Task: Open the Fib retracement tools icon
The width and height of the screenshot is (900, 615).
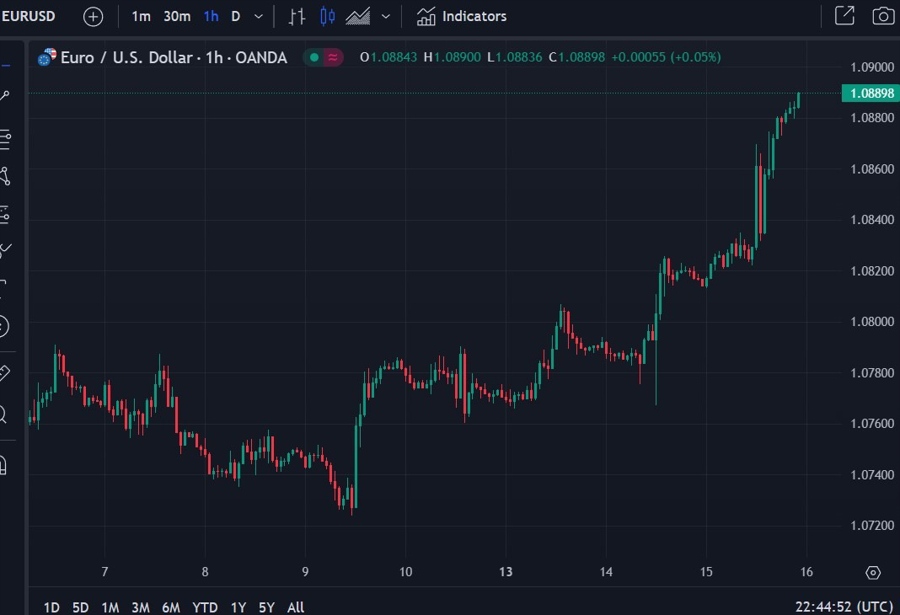Action: tap(5, 140)
